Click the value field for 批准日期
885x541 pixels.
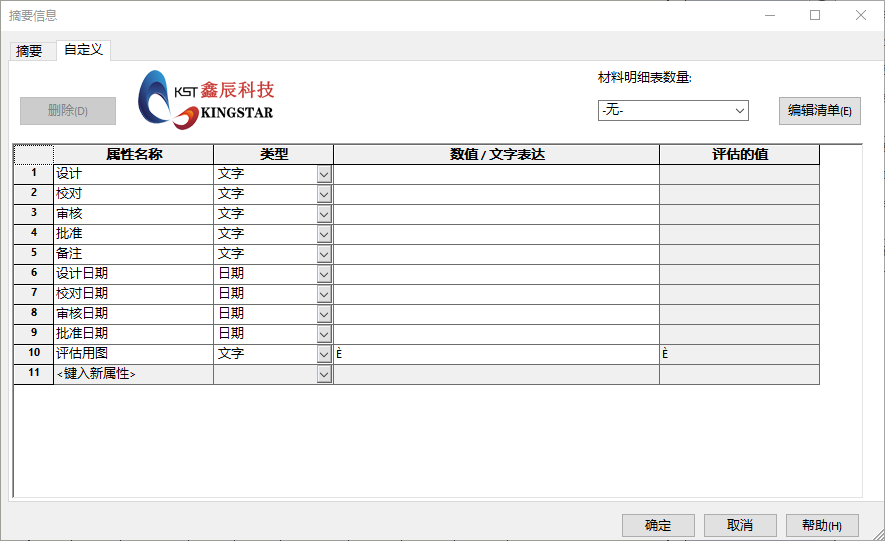click(x=496, y=334)
